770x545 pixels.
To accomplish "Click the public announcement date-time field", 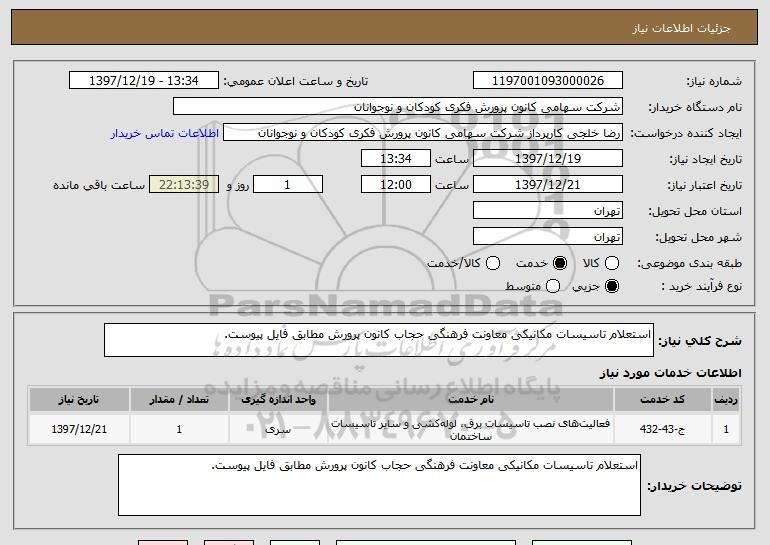I will (x=144, y=81).
